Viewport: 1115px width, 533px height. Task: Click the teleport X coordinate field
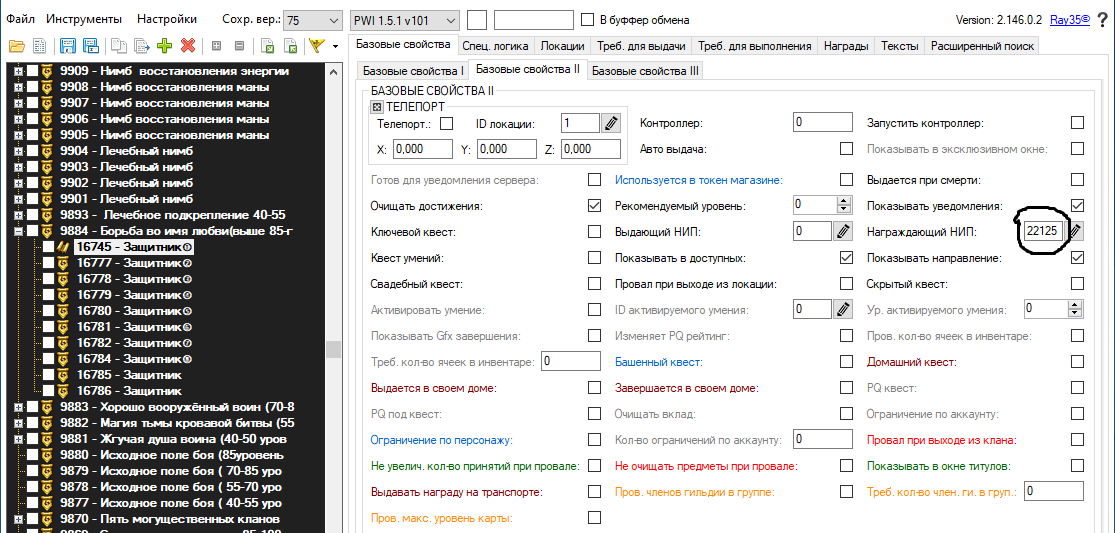[x=422, y=149]
